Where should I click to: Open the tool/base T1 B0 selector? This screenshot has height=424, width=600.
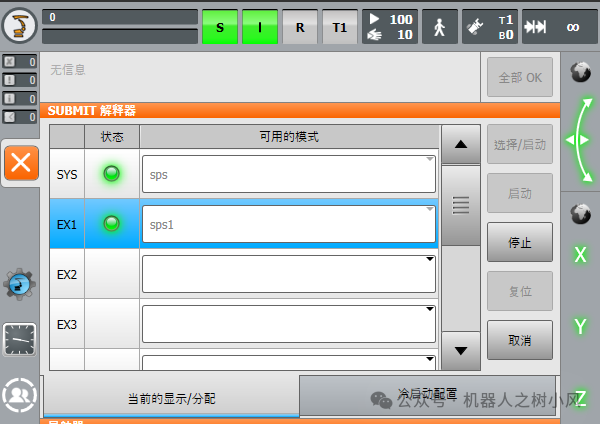[x=490, y=27]
